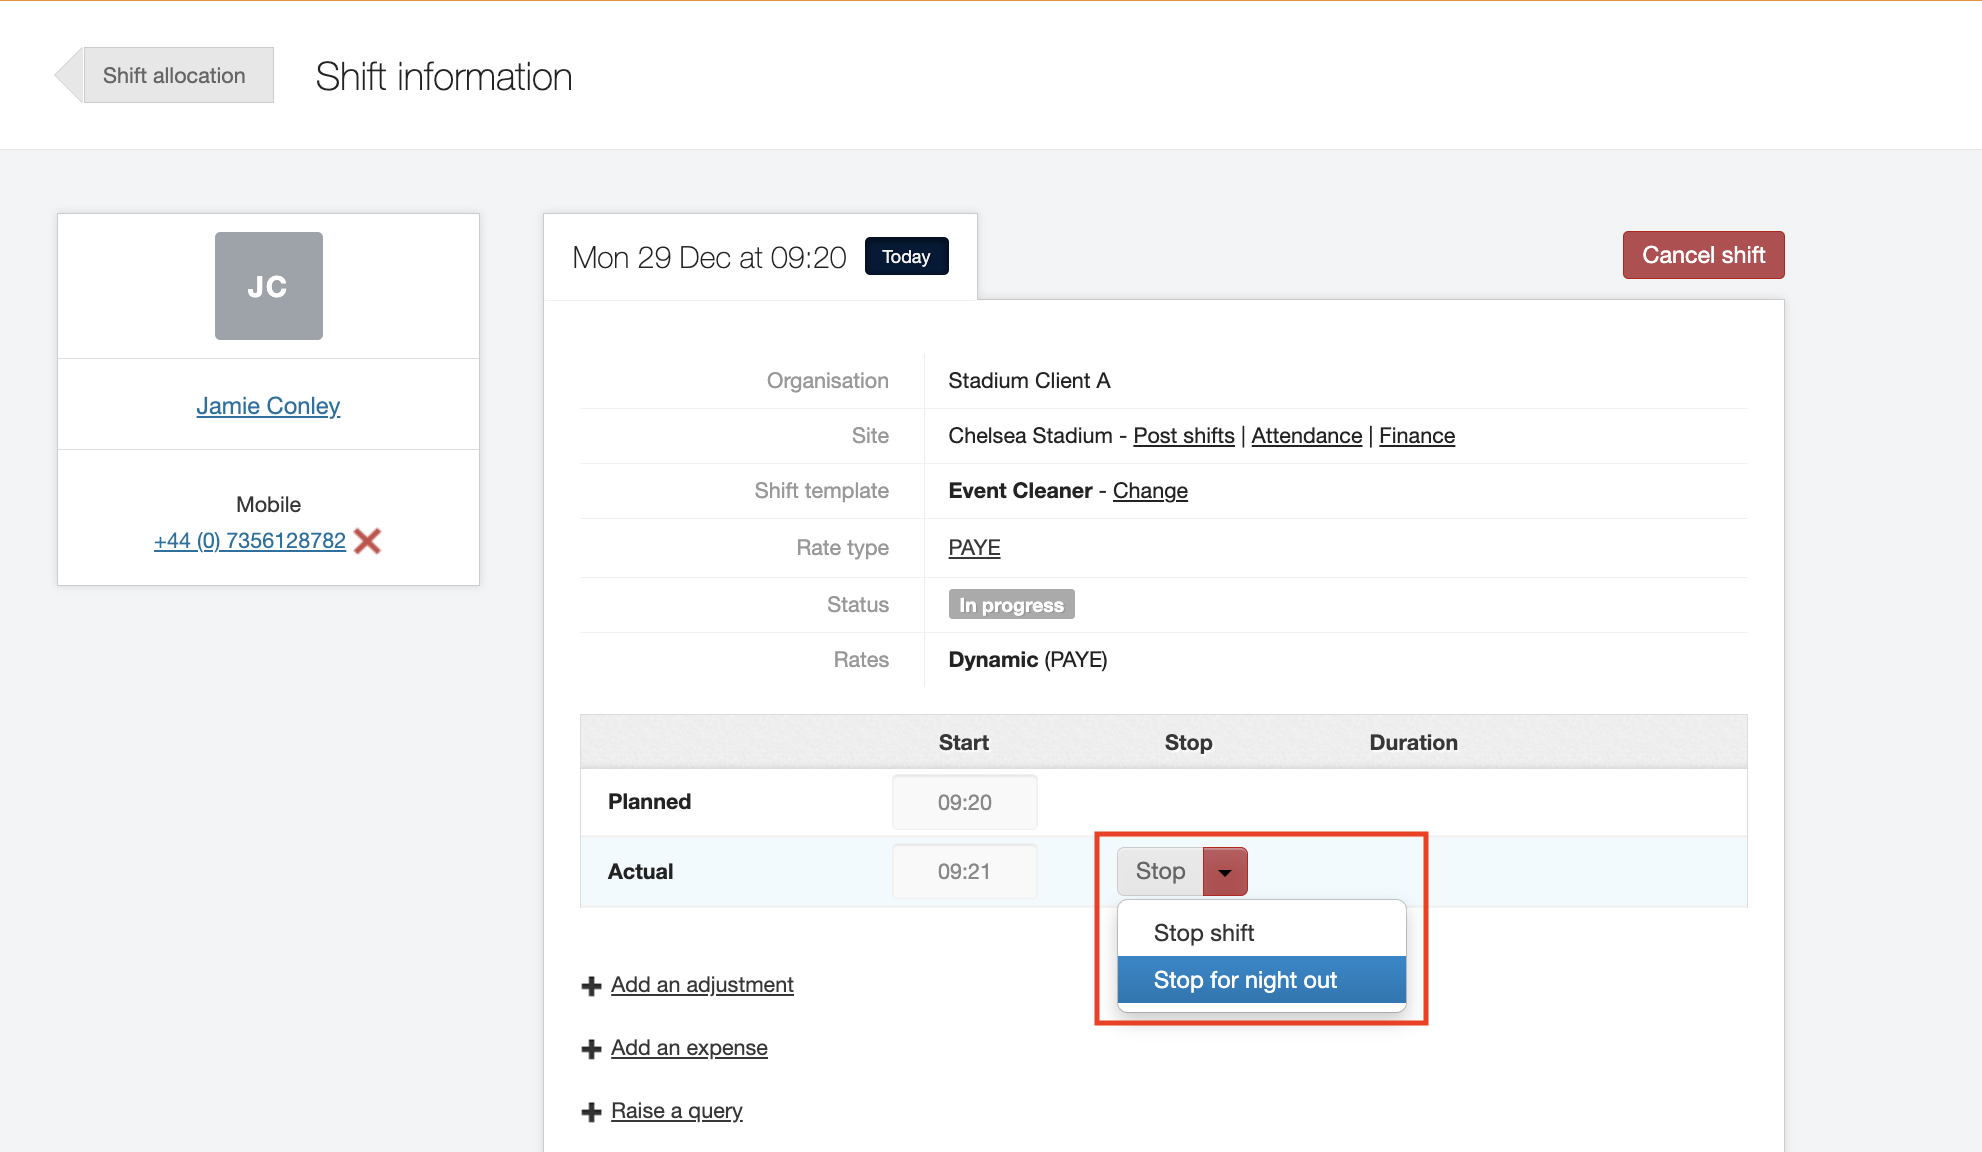The width and height of the screenshot is (1982, 1152).
Task: Click the Cancel shift button
Action: pos(1703,255)
